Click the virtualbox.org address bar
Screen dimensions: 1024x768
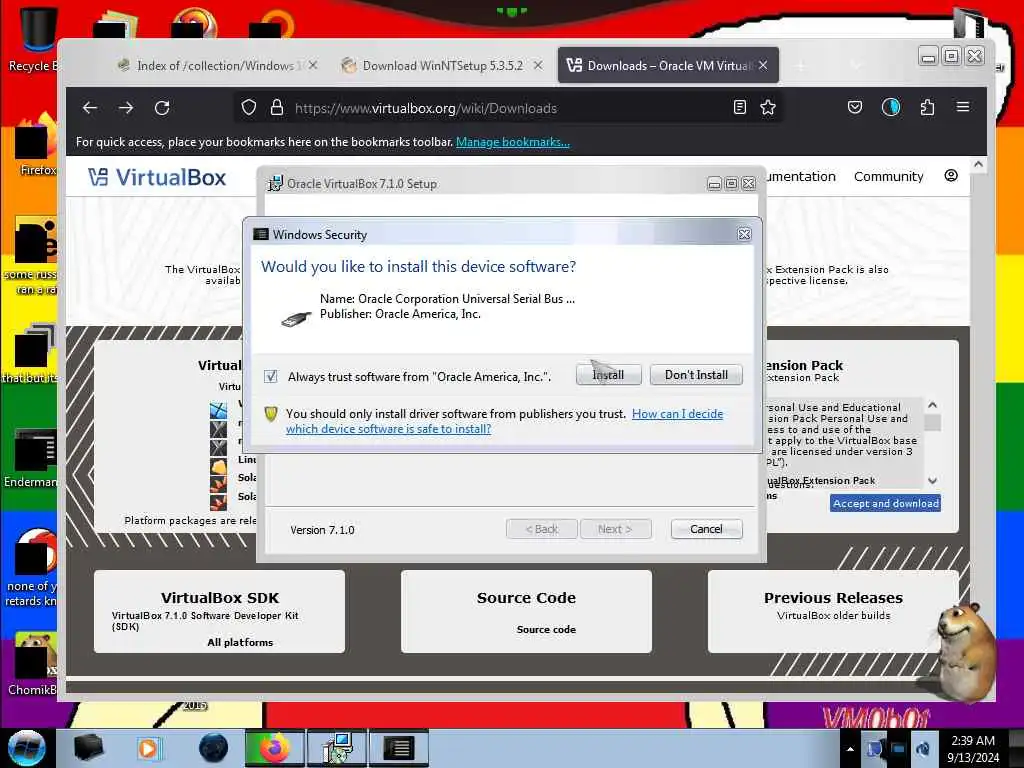coord(509,108)
